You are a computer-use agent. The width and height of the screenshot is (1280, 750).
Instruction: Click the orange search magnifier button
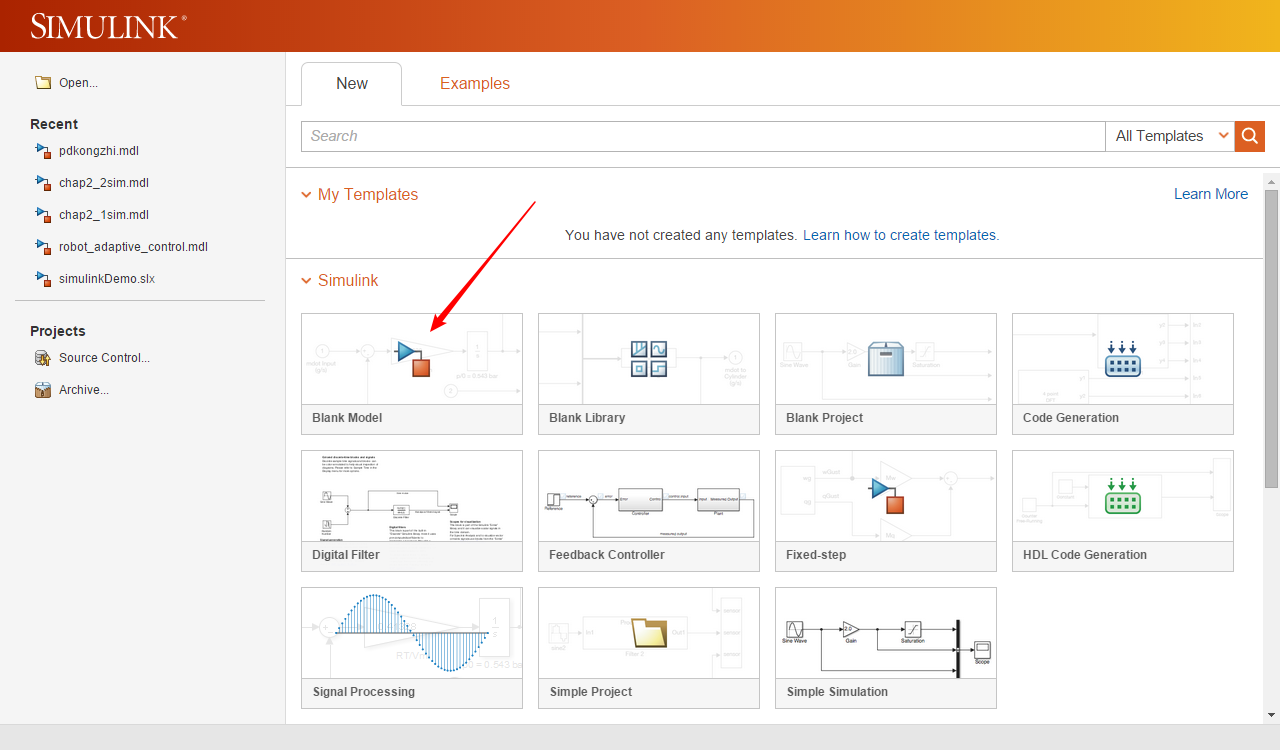pos(1249,136)
